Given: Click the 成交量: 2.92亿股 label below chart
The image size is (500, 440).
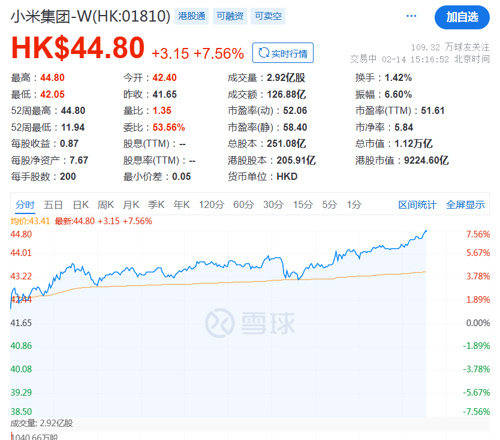Looking at the screenshot, I should [x=41, y=423].
